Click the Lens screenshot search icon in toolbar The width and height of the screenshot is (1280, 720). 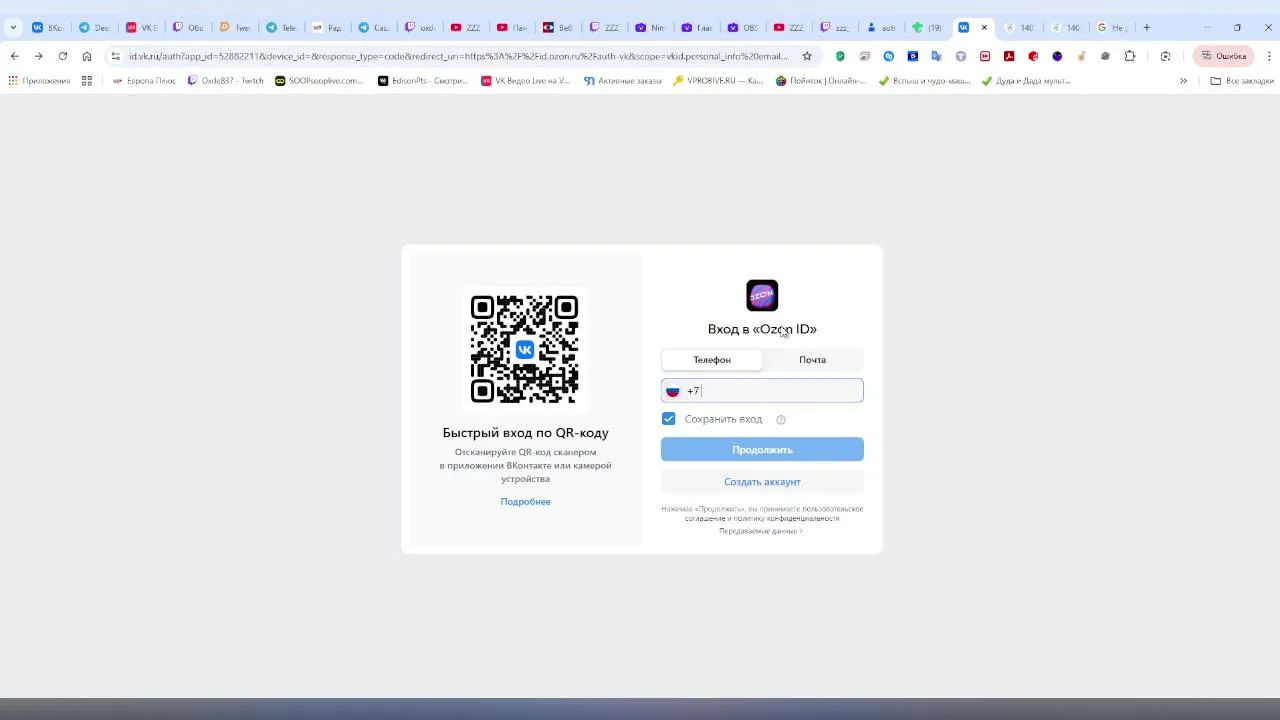click(1165, 56)
